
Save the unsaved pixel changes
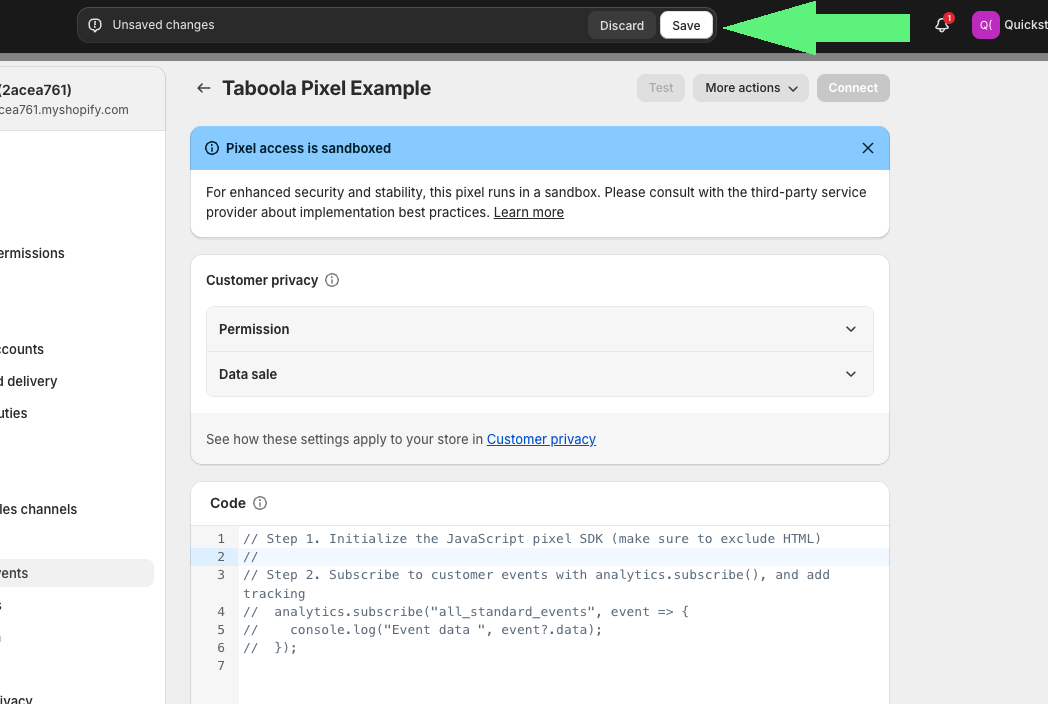point(686,25)
